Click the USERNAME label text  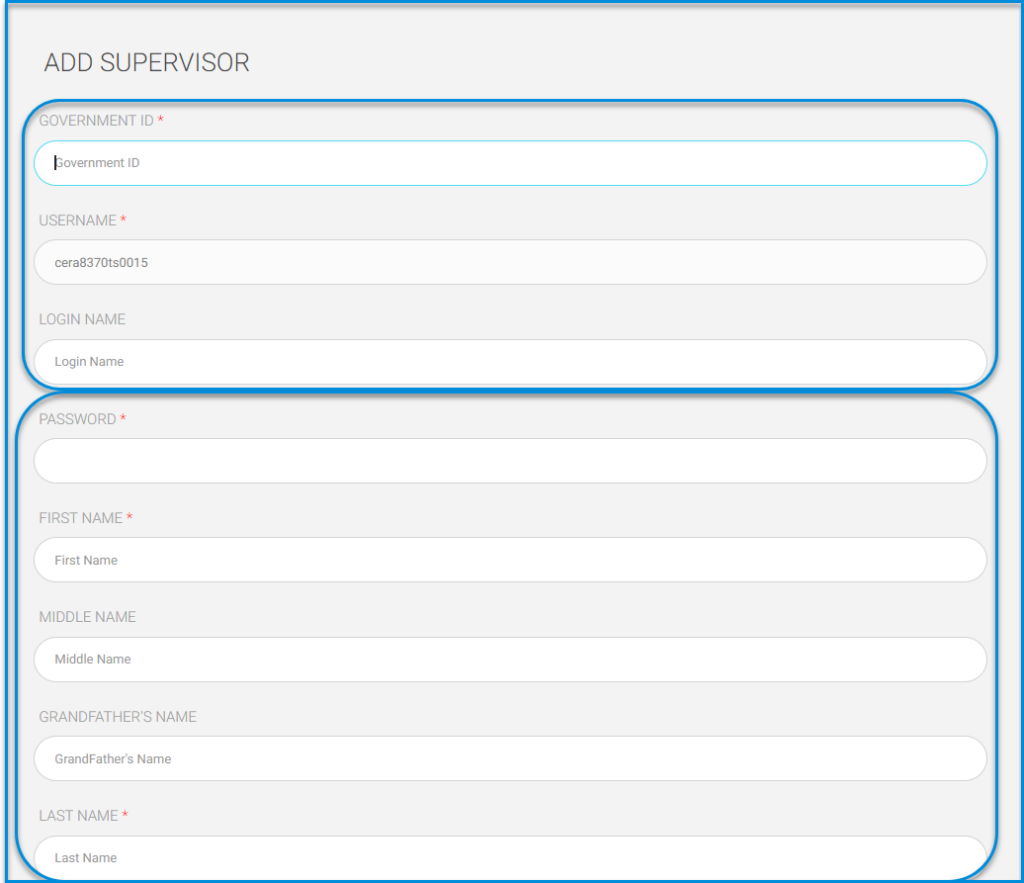77,221
